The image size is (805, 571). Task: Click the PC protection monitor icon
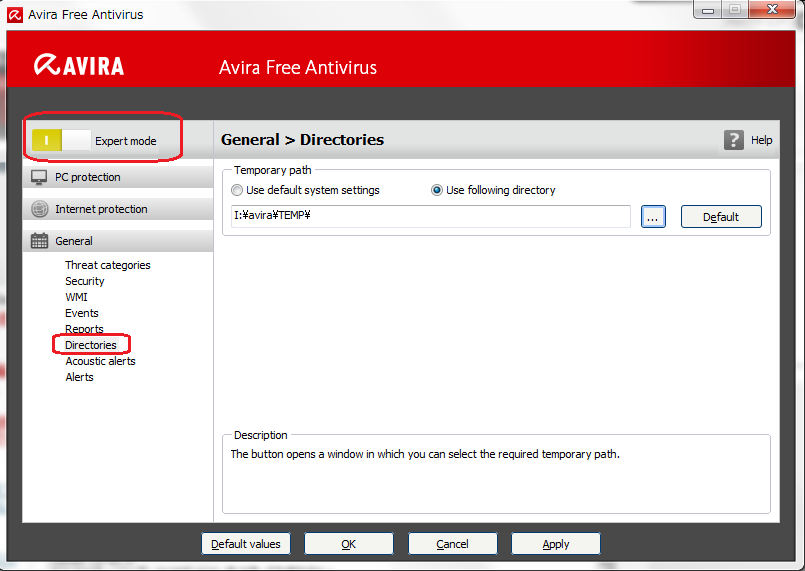(x=39, y=177)
